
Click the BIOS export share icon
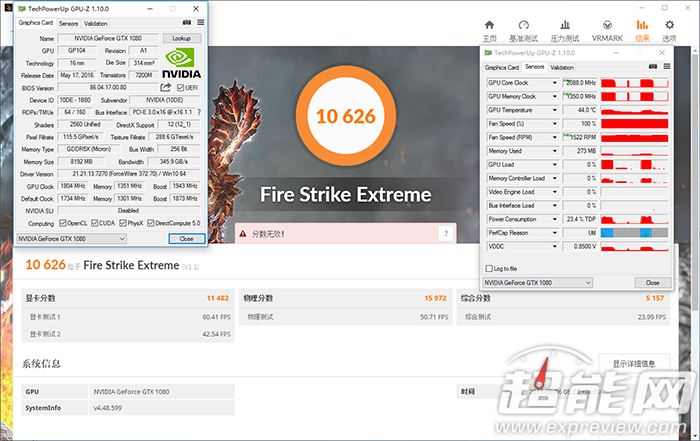click(x=166, y=87)
